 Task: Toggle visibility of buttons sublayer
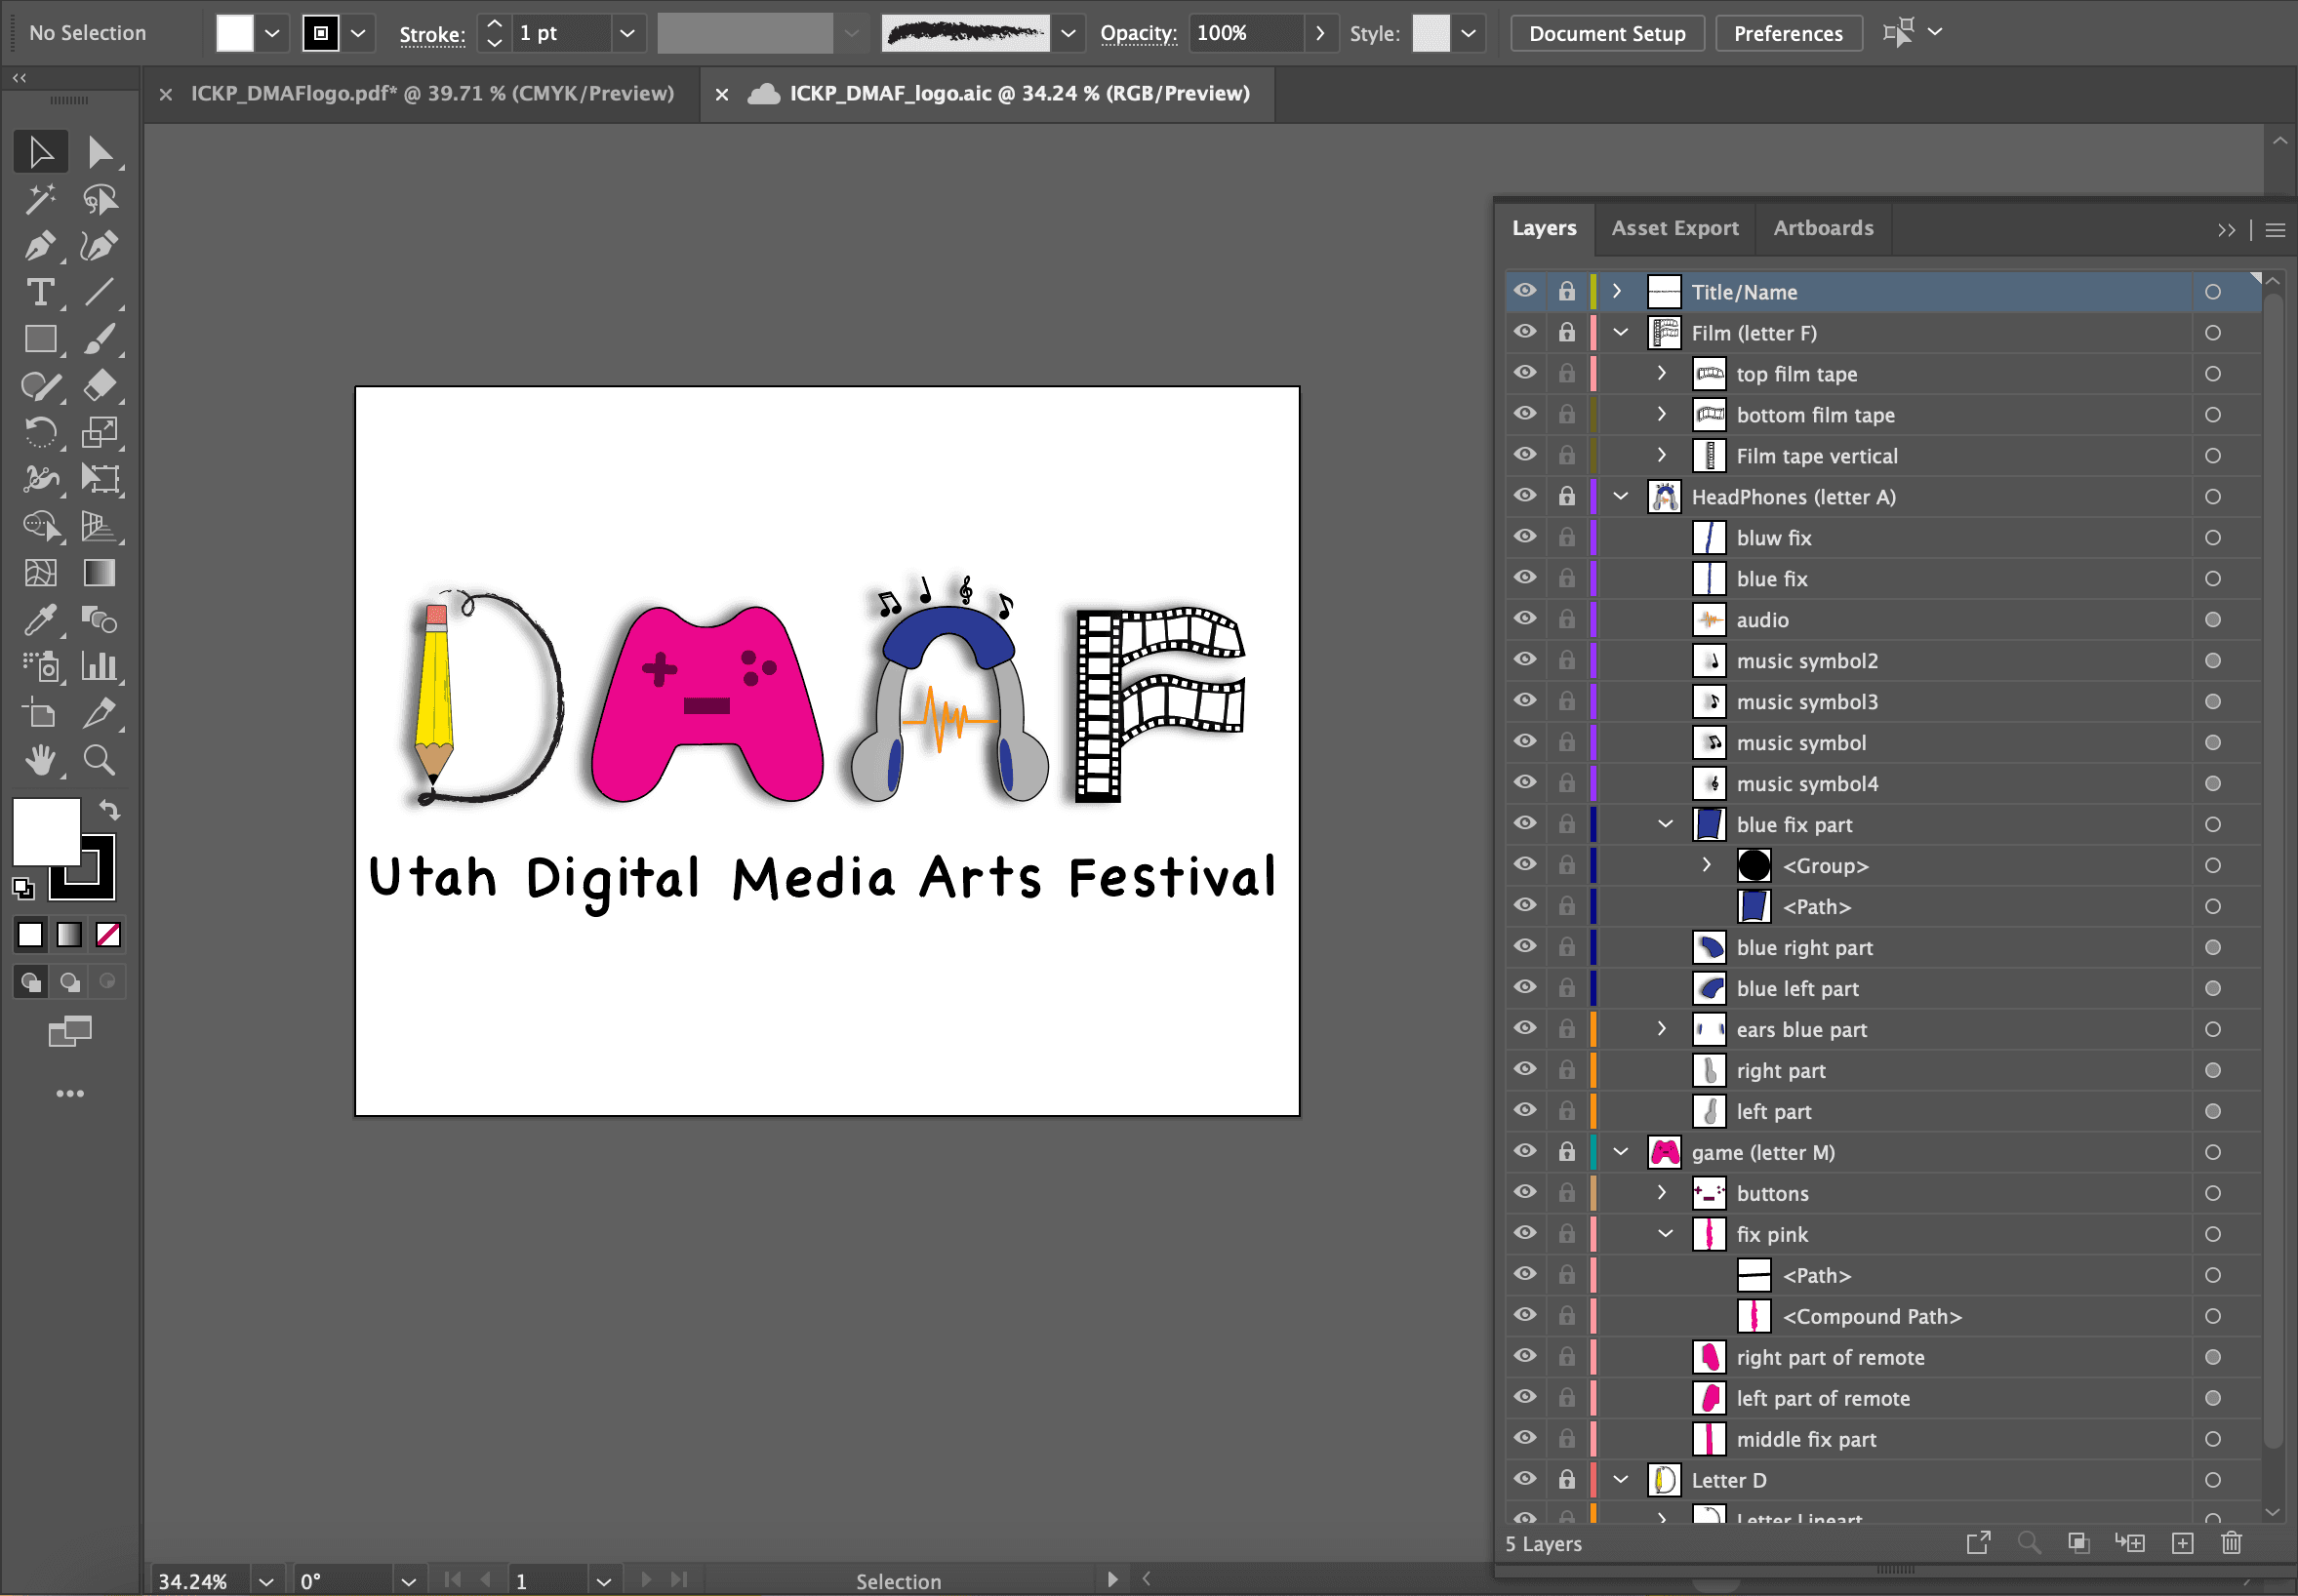1524,1192
